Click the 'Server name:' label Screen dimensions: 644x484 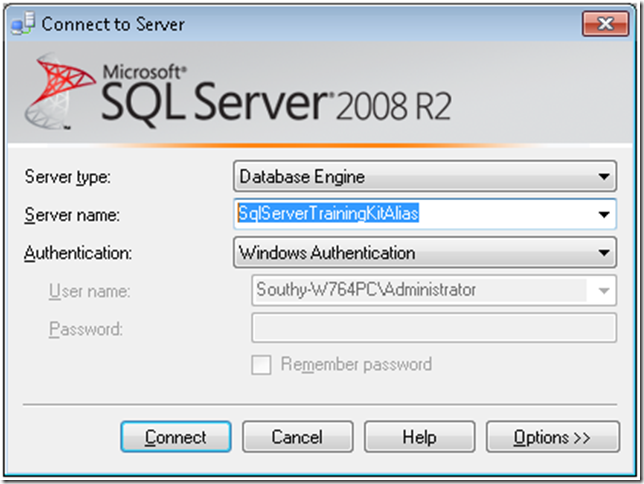[x=72, y=215]
